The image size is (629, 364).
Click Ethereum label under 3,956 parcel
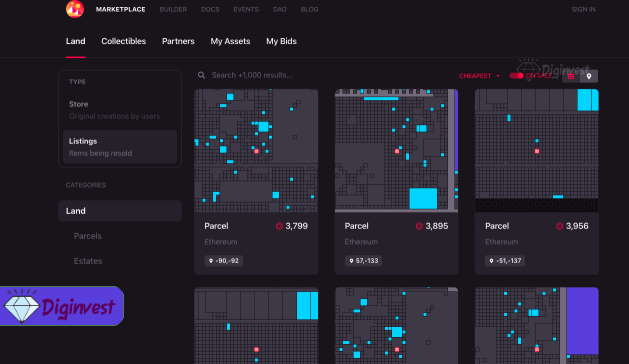[501, 242]
